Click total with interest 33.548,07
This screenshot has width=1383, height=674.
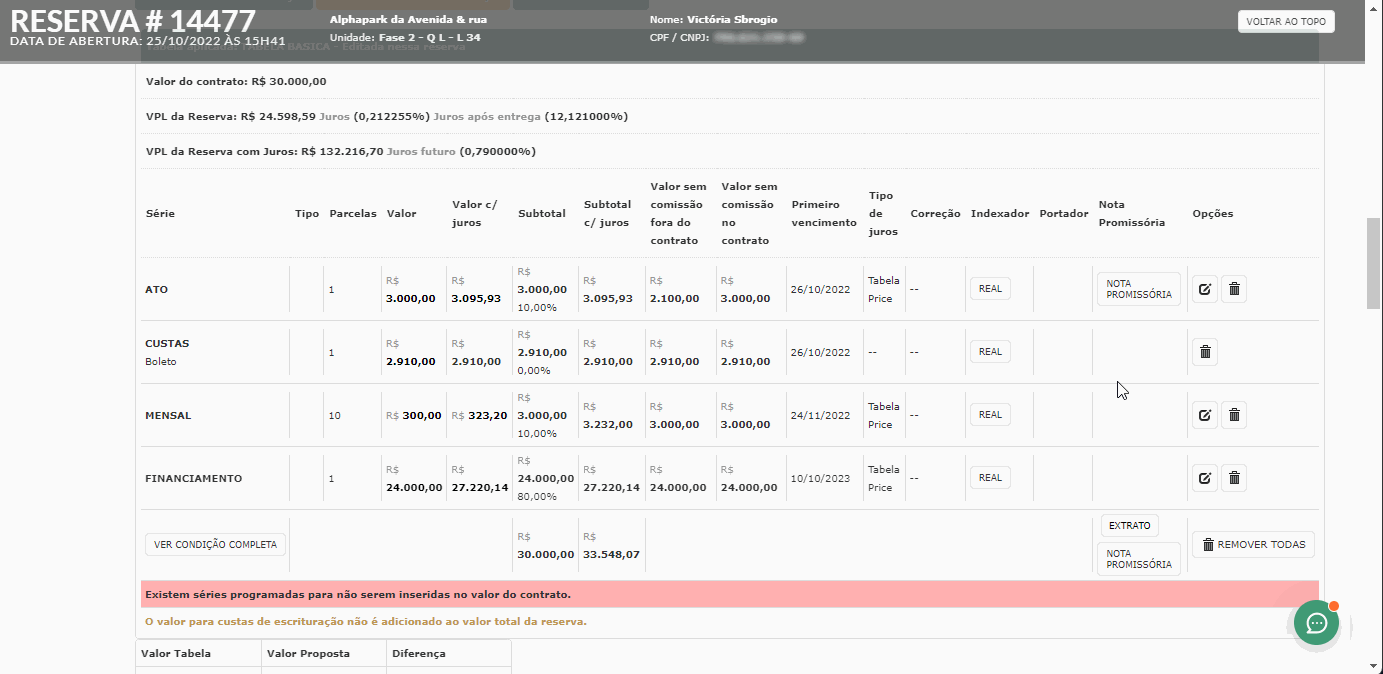click(x=612, y=553)
